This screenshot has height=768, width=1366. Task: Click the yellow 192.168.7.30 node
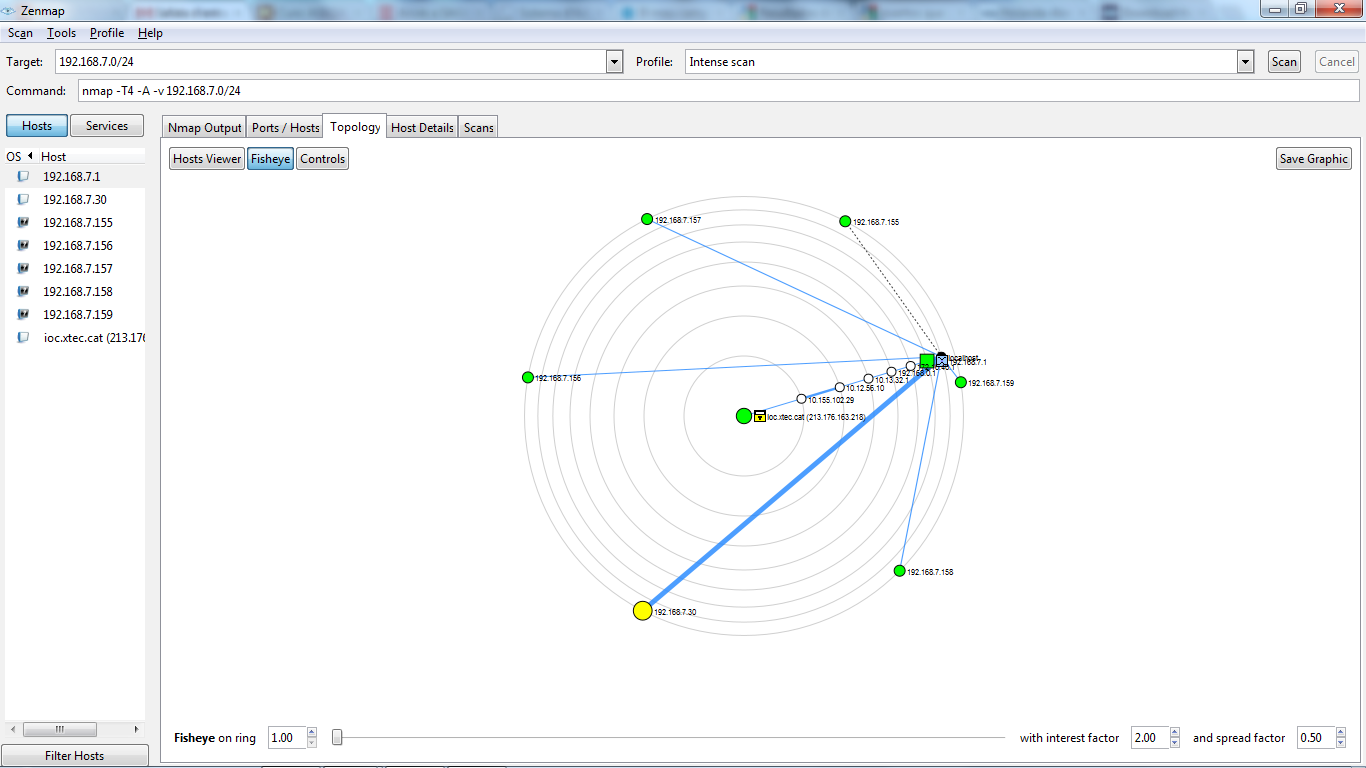point(642,610)
